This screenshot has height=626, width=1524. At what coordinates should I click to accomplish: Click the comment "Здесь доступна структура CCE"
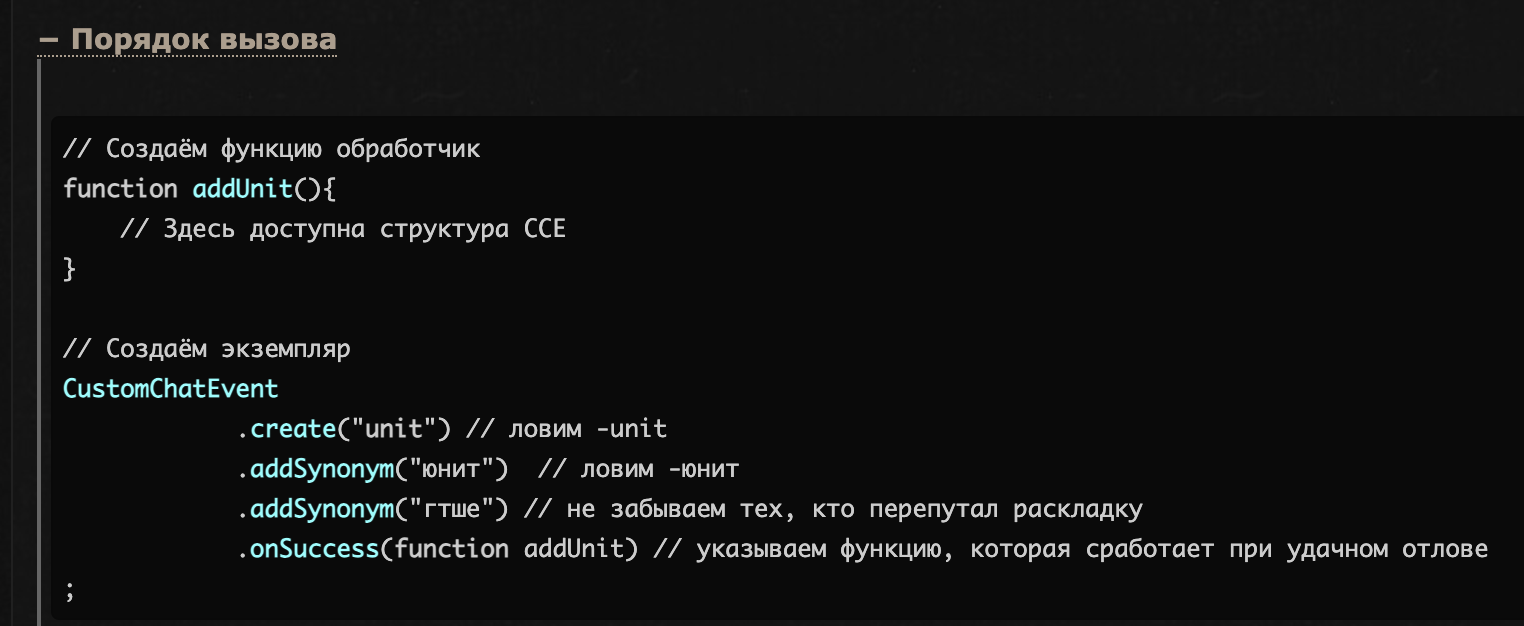pyautogui.click(x=342, y=228)
